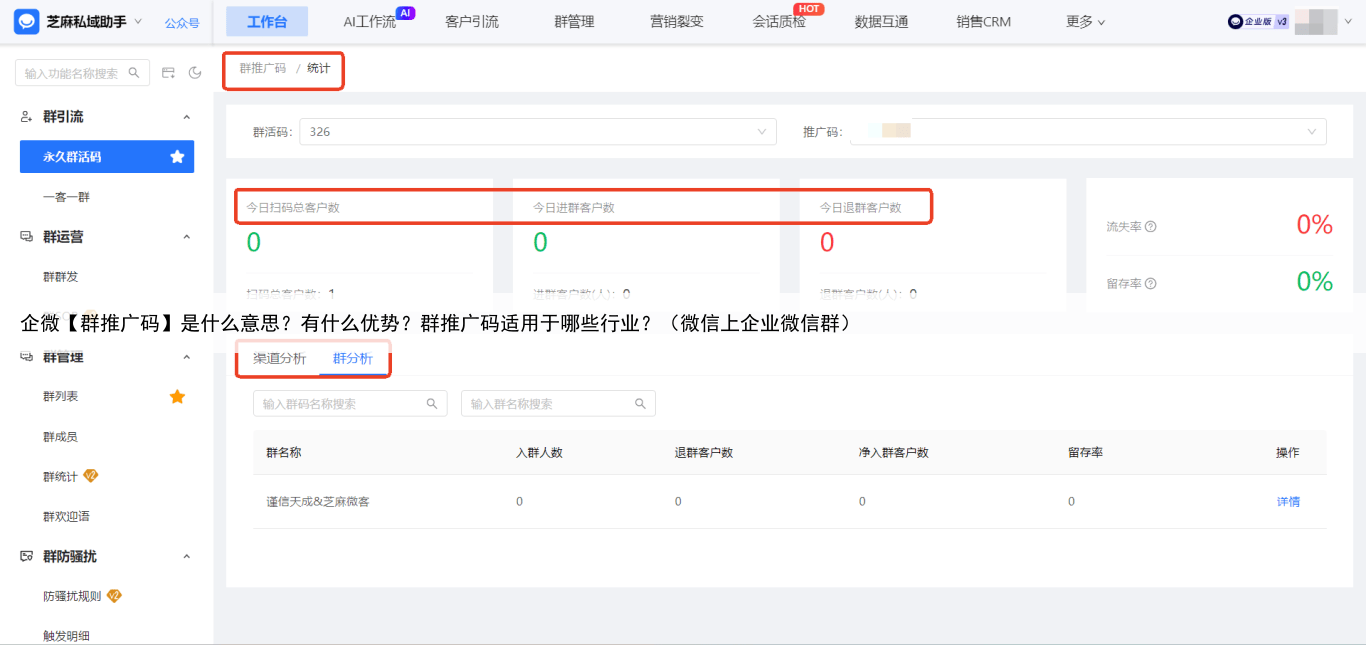
Task: Click the 输入功能名称搜索 input field
Action: (x=72, y=73)
